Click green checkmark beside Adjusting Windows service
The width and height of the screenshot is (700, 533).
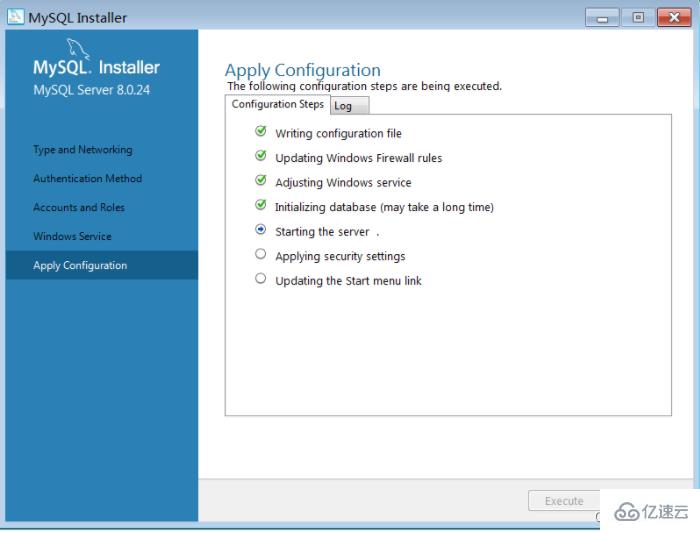pos(261,182)
